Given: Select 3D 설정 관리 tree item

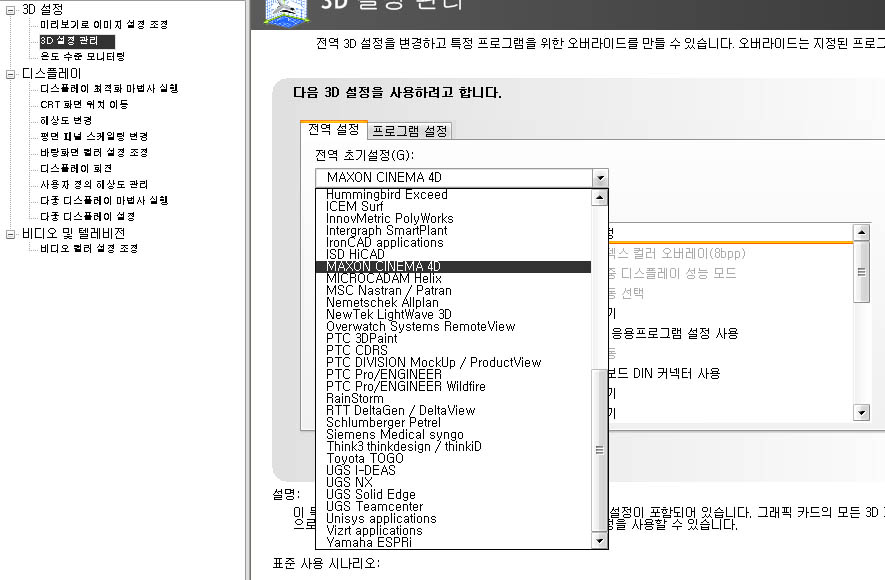Looking at the screenshot, I should pos(77,41).
